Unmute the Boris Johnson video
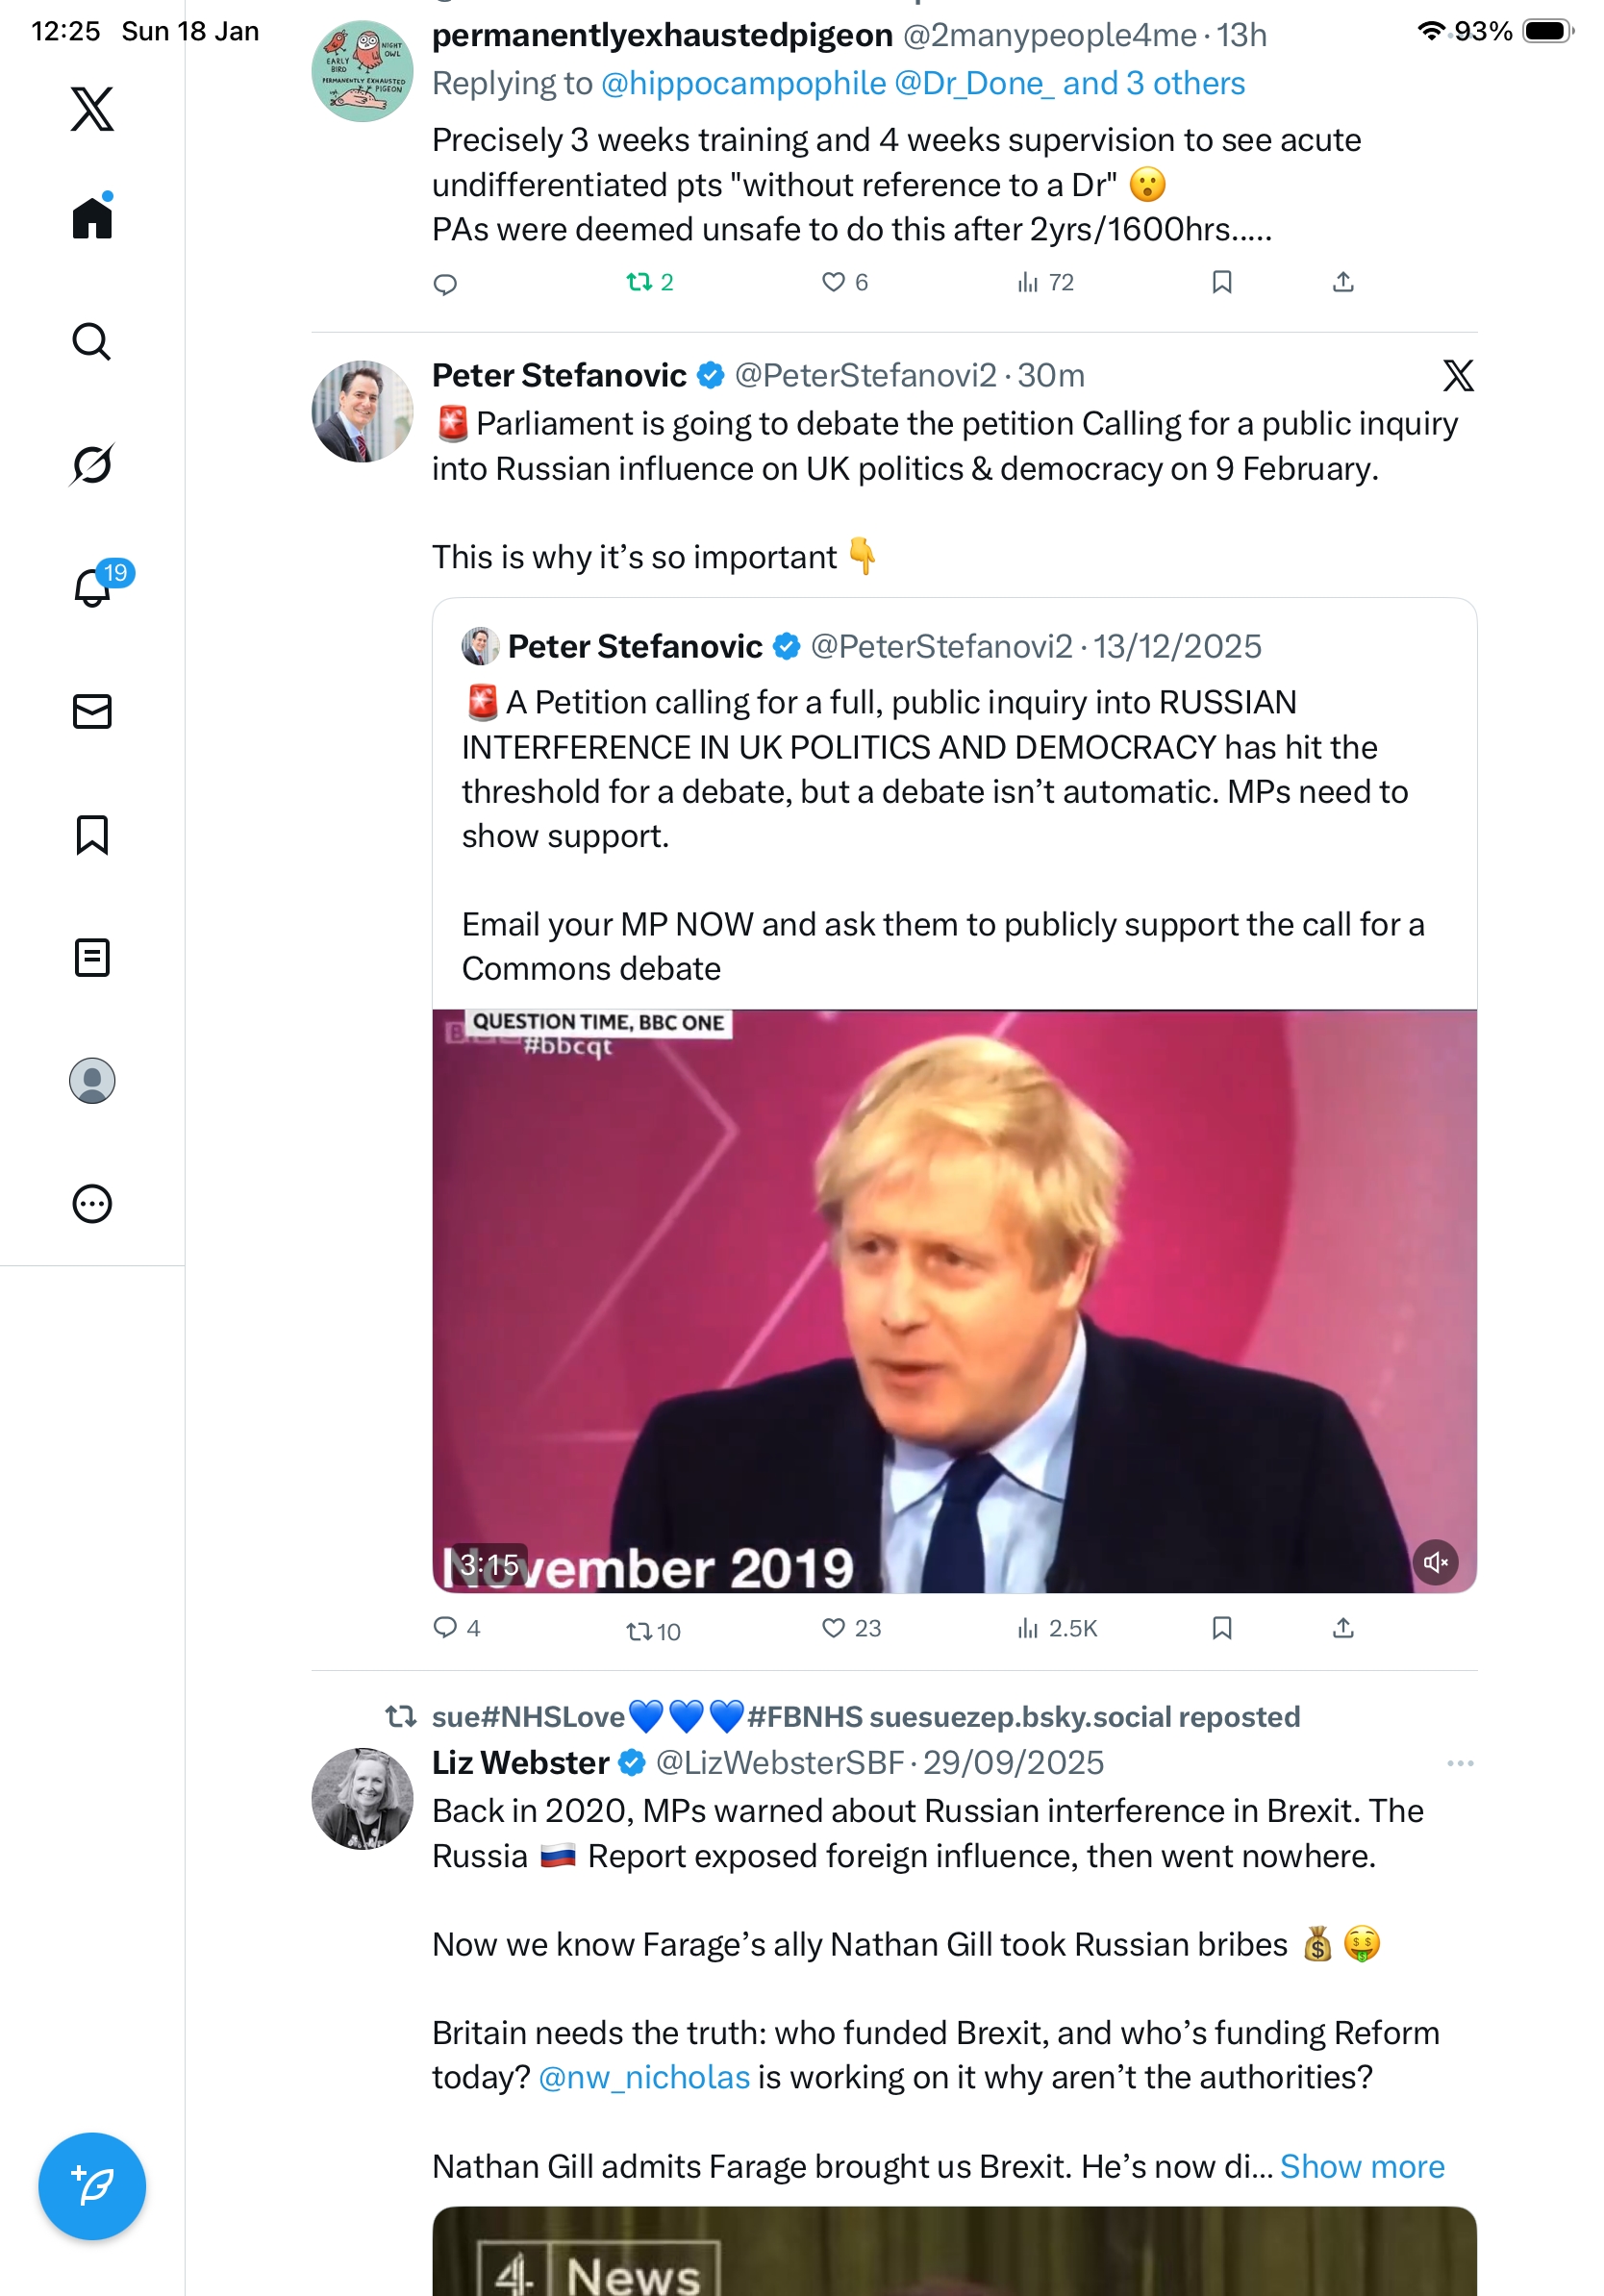This screenshot has width=1604, height=2296. [1435, 1562]
